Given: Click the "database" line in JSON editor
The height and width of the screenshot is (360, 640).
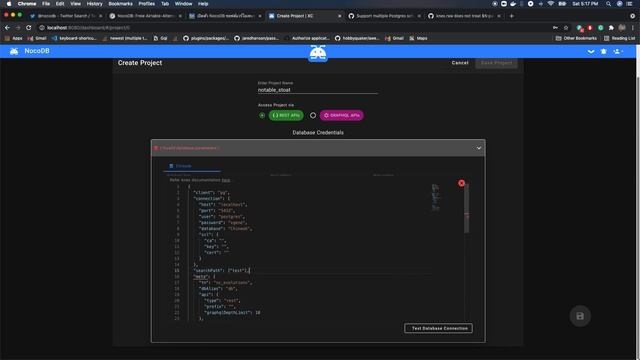Looking at the screenshot, I should 225,229.
